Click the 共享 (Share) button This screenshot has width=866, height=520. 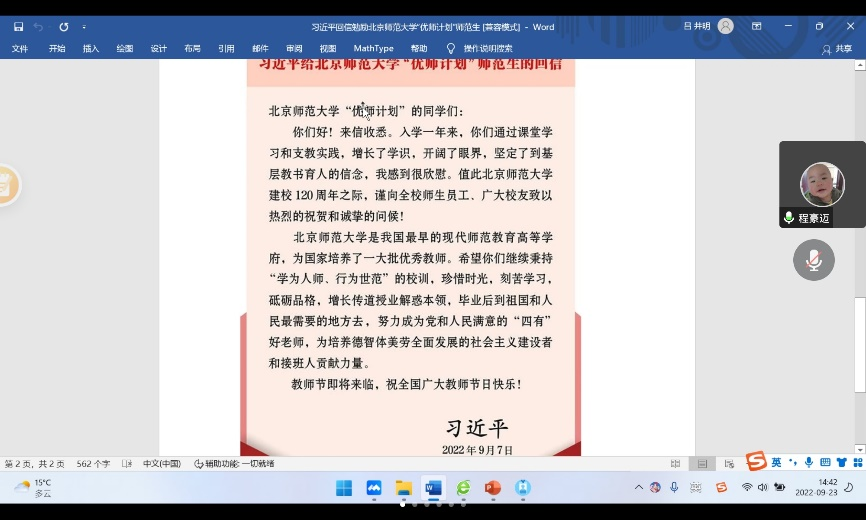pos(838,48)
